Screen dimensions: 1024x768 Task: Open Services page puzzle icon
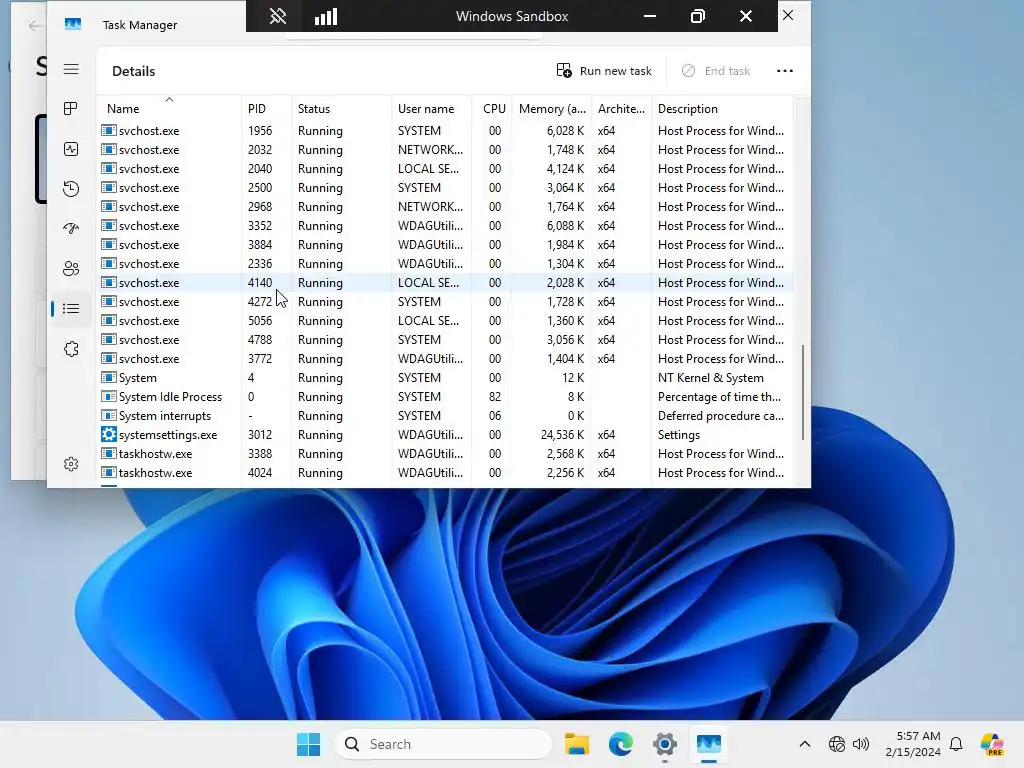coord(71,349)
